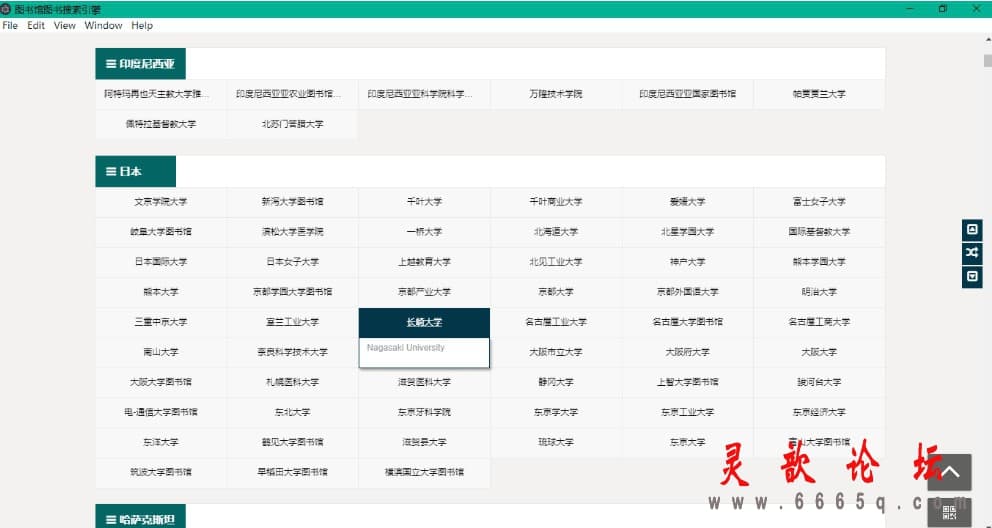Click 一桥大学
Image resolution: width=992 pixels, height=528 pixels.
(x=425, y=232)
